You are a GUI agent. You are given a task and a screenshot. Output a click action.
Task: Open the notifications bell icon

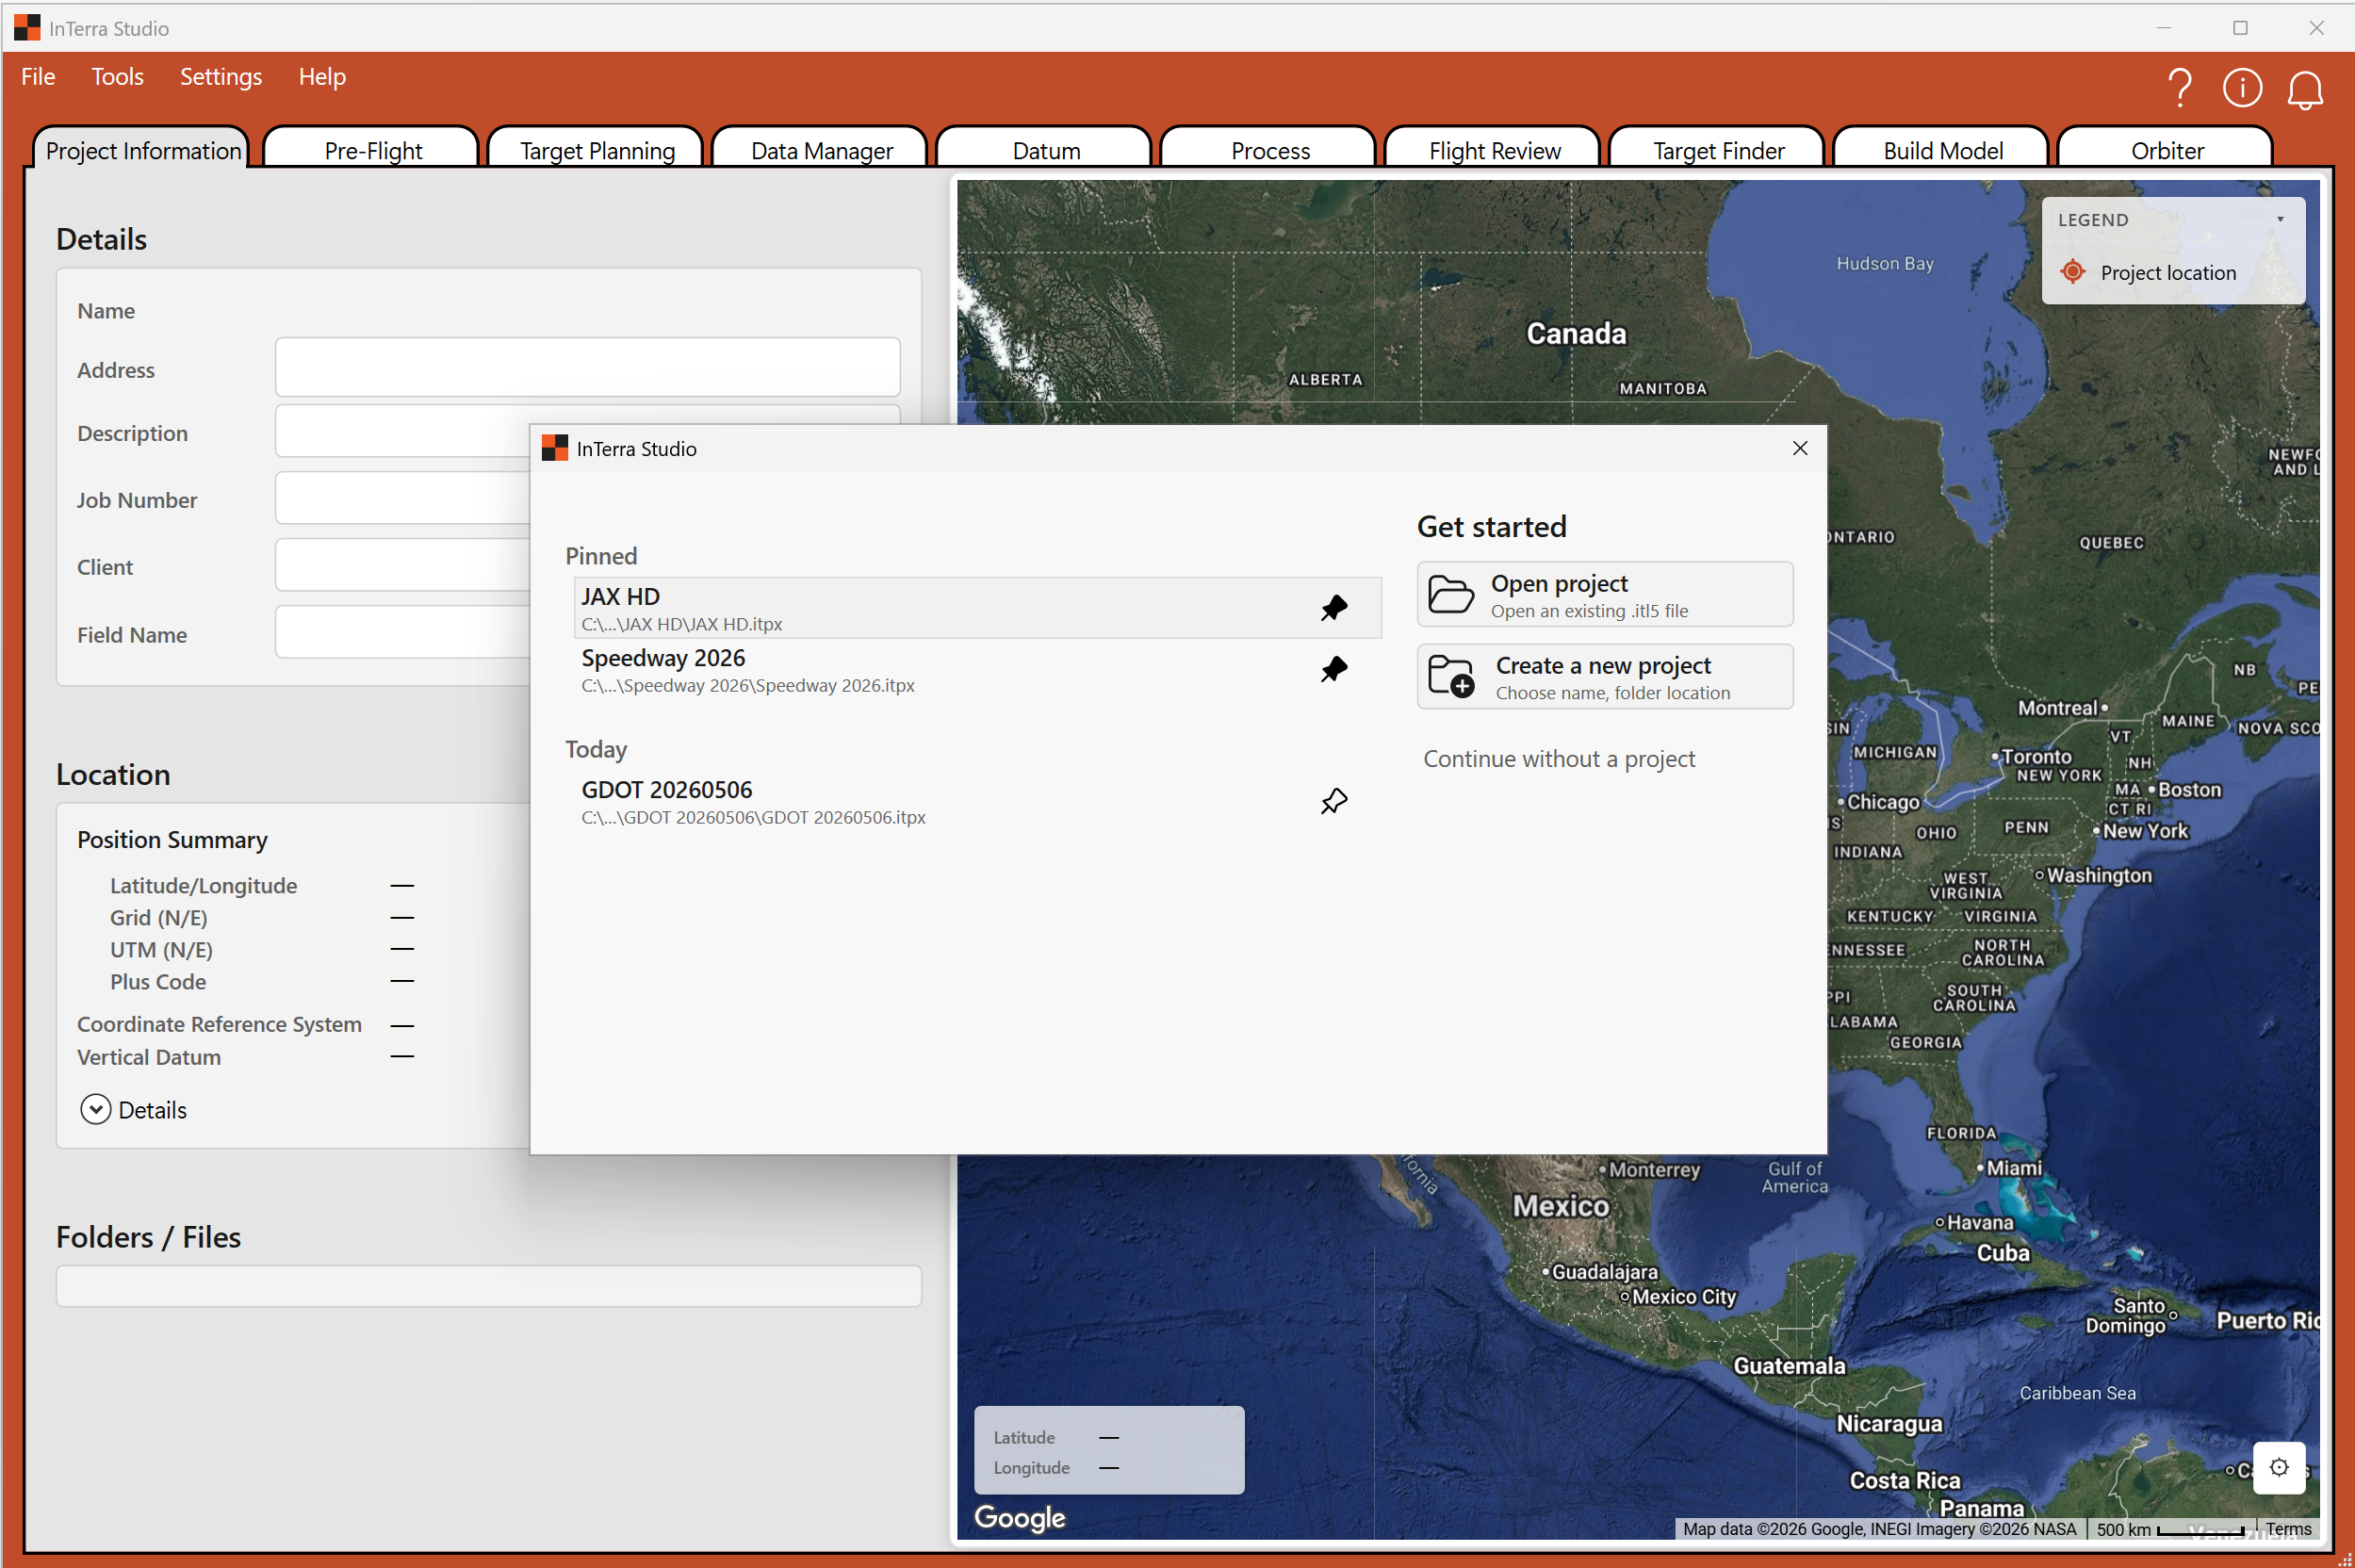2305,90
